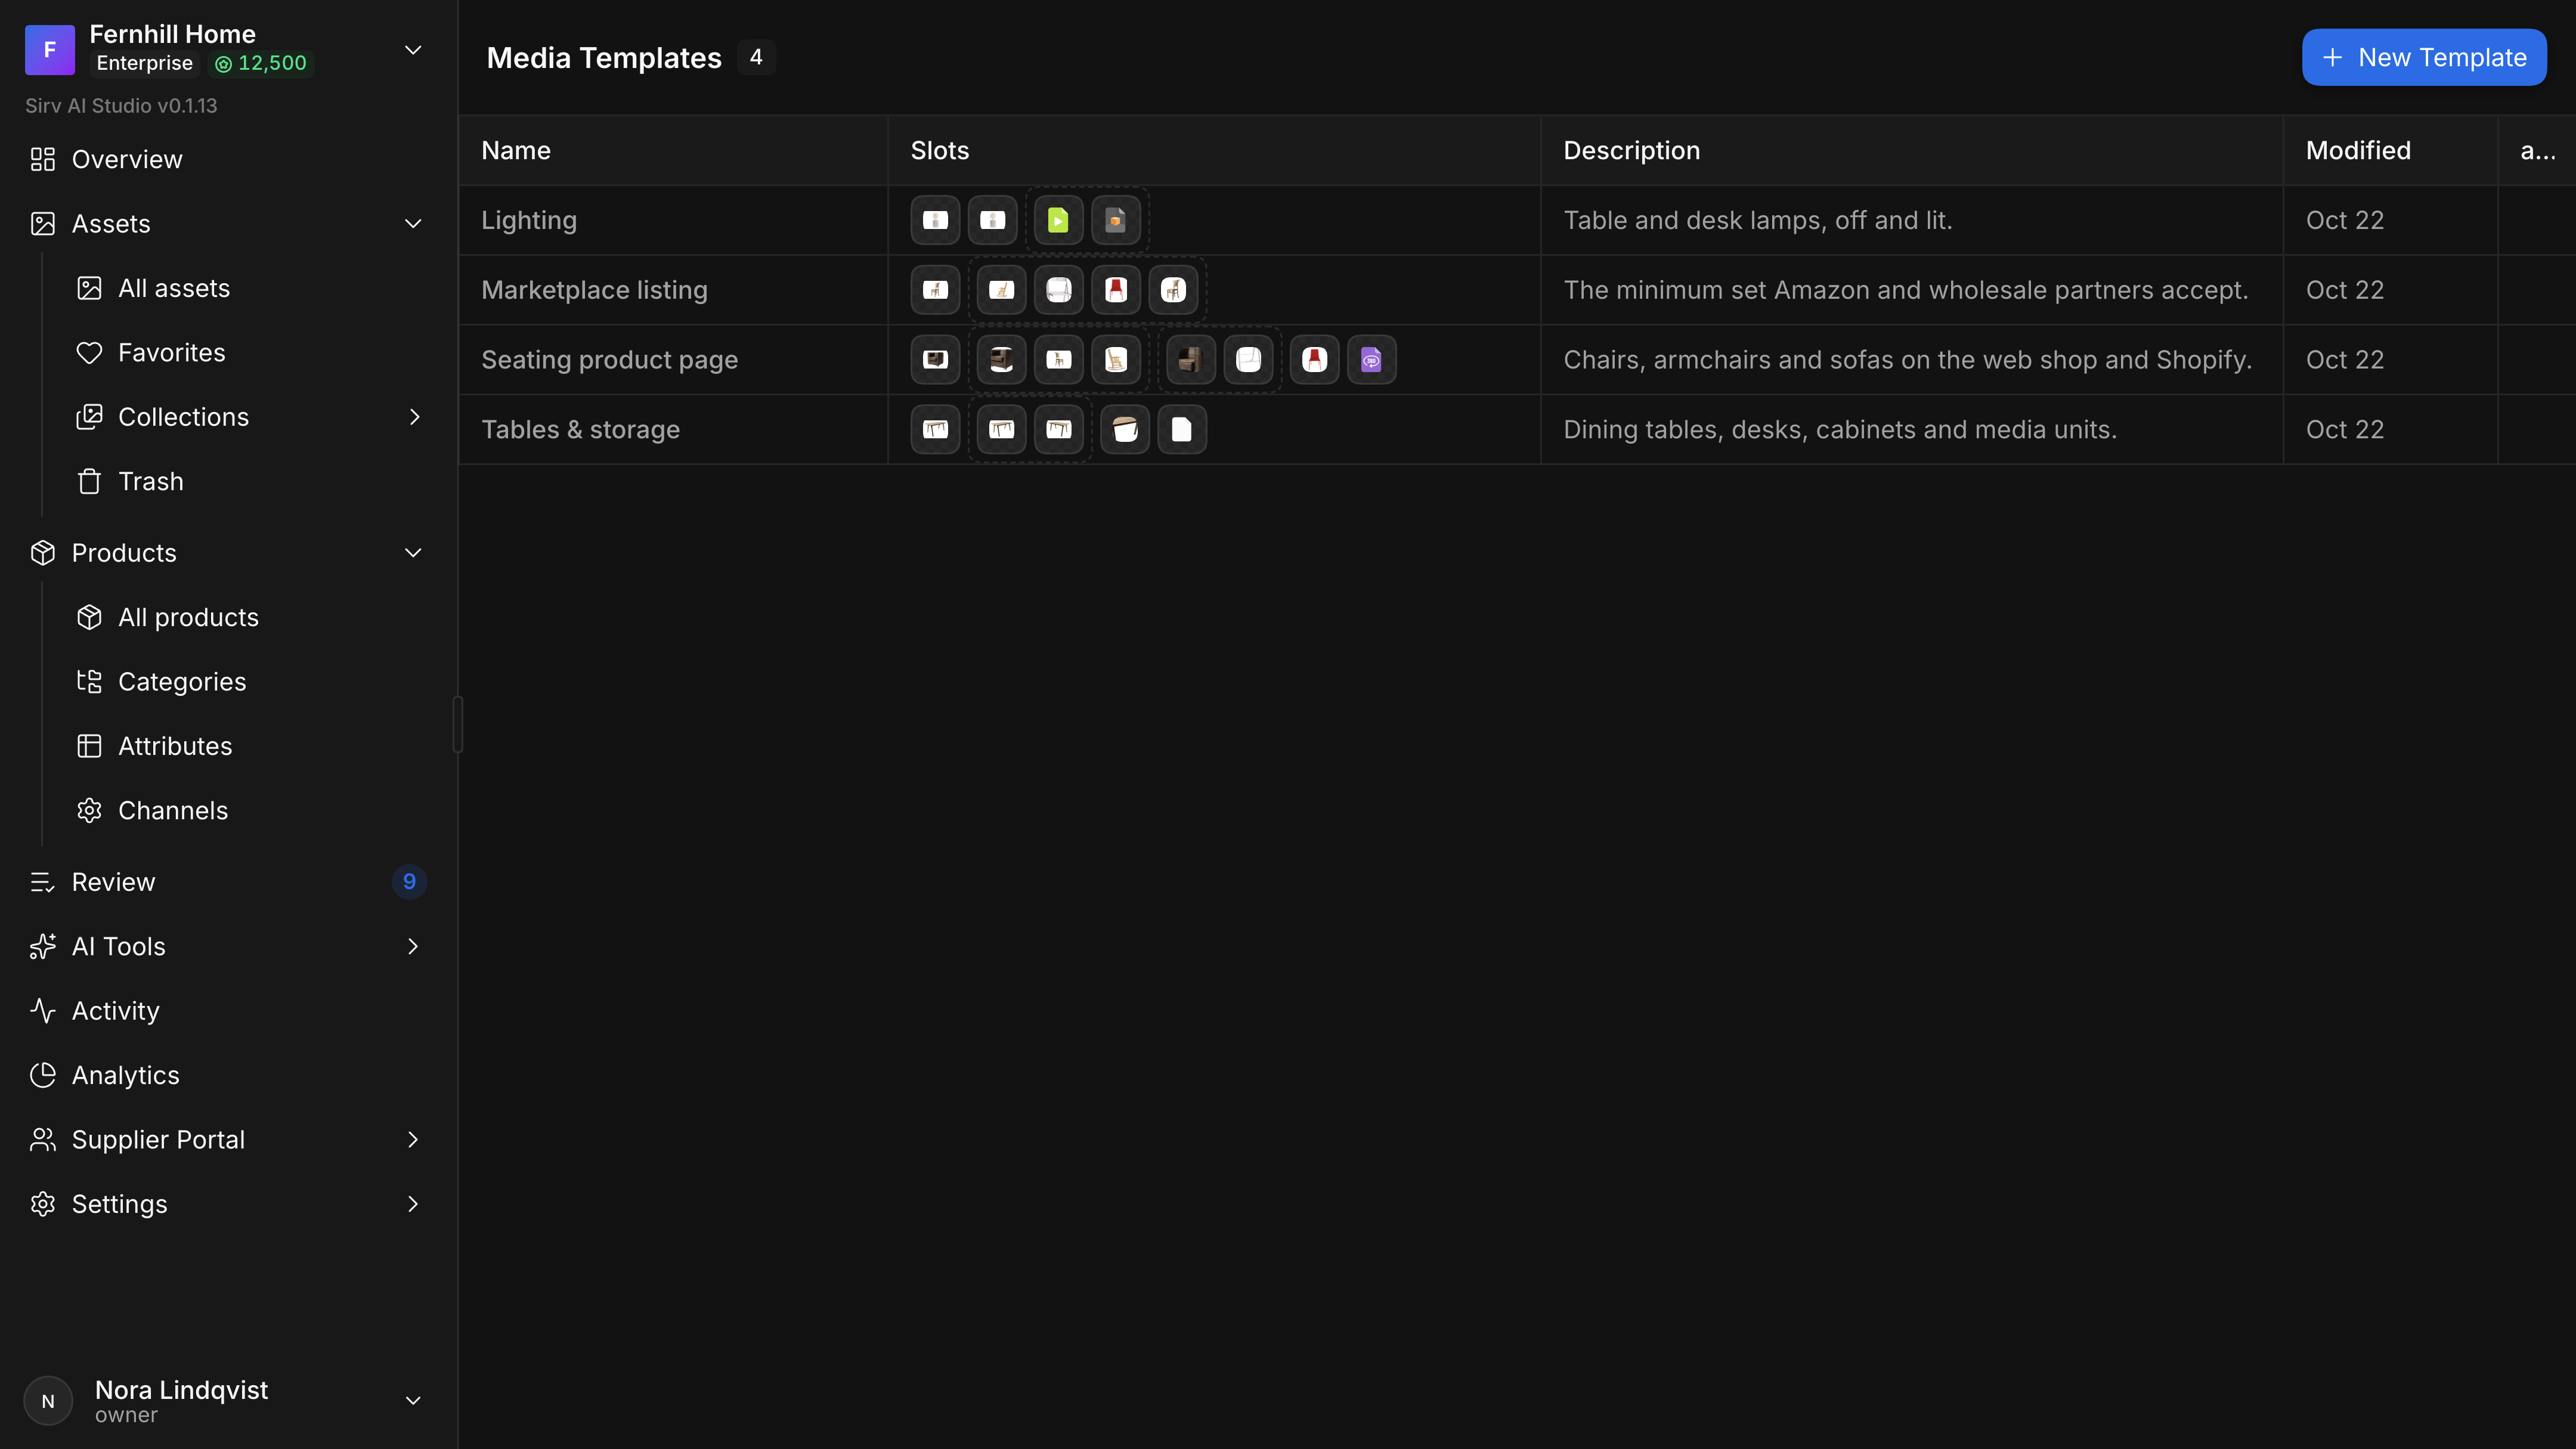The width and height of the screenshot is (2576, 1449).
Task: Click the Settings gear icon
Action: coord(42,1204)
